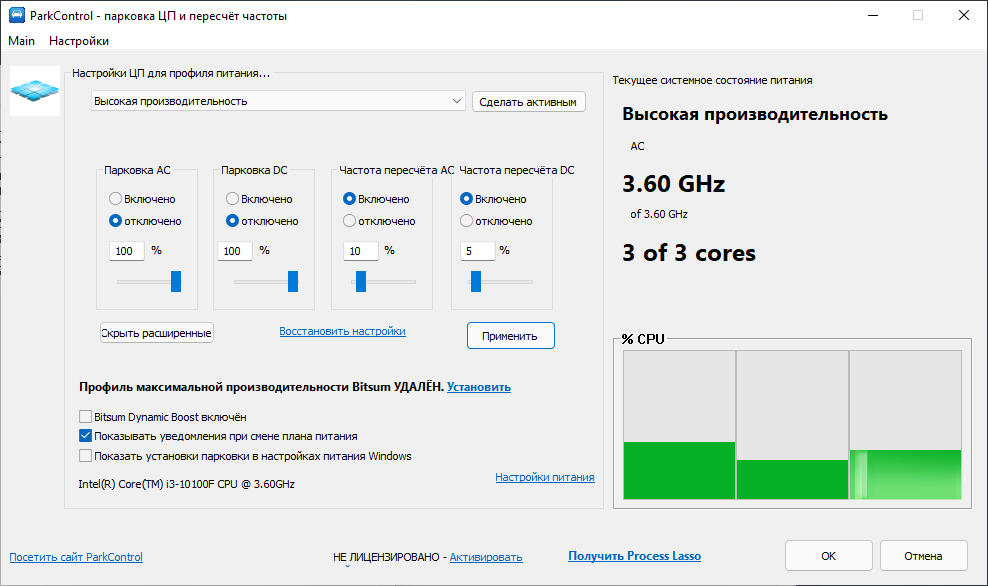Viewport: 988px width, 586px height.
Task: Open the Настройки menu
Action: (79, 41)
